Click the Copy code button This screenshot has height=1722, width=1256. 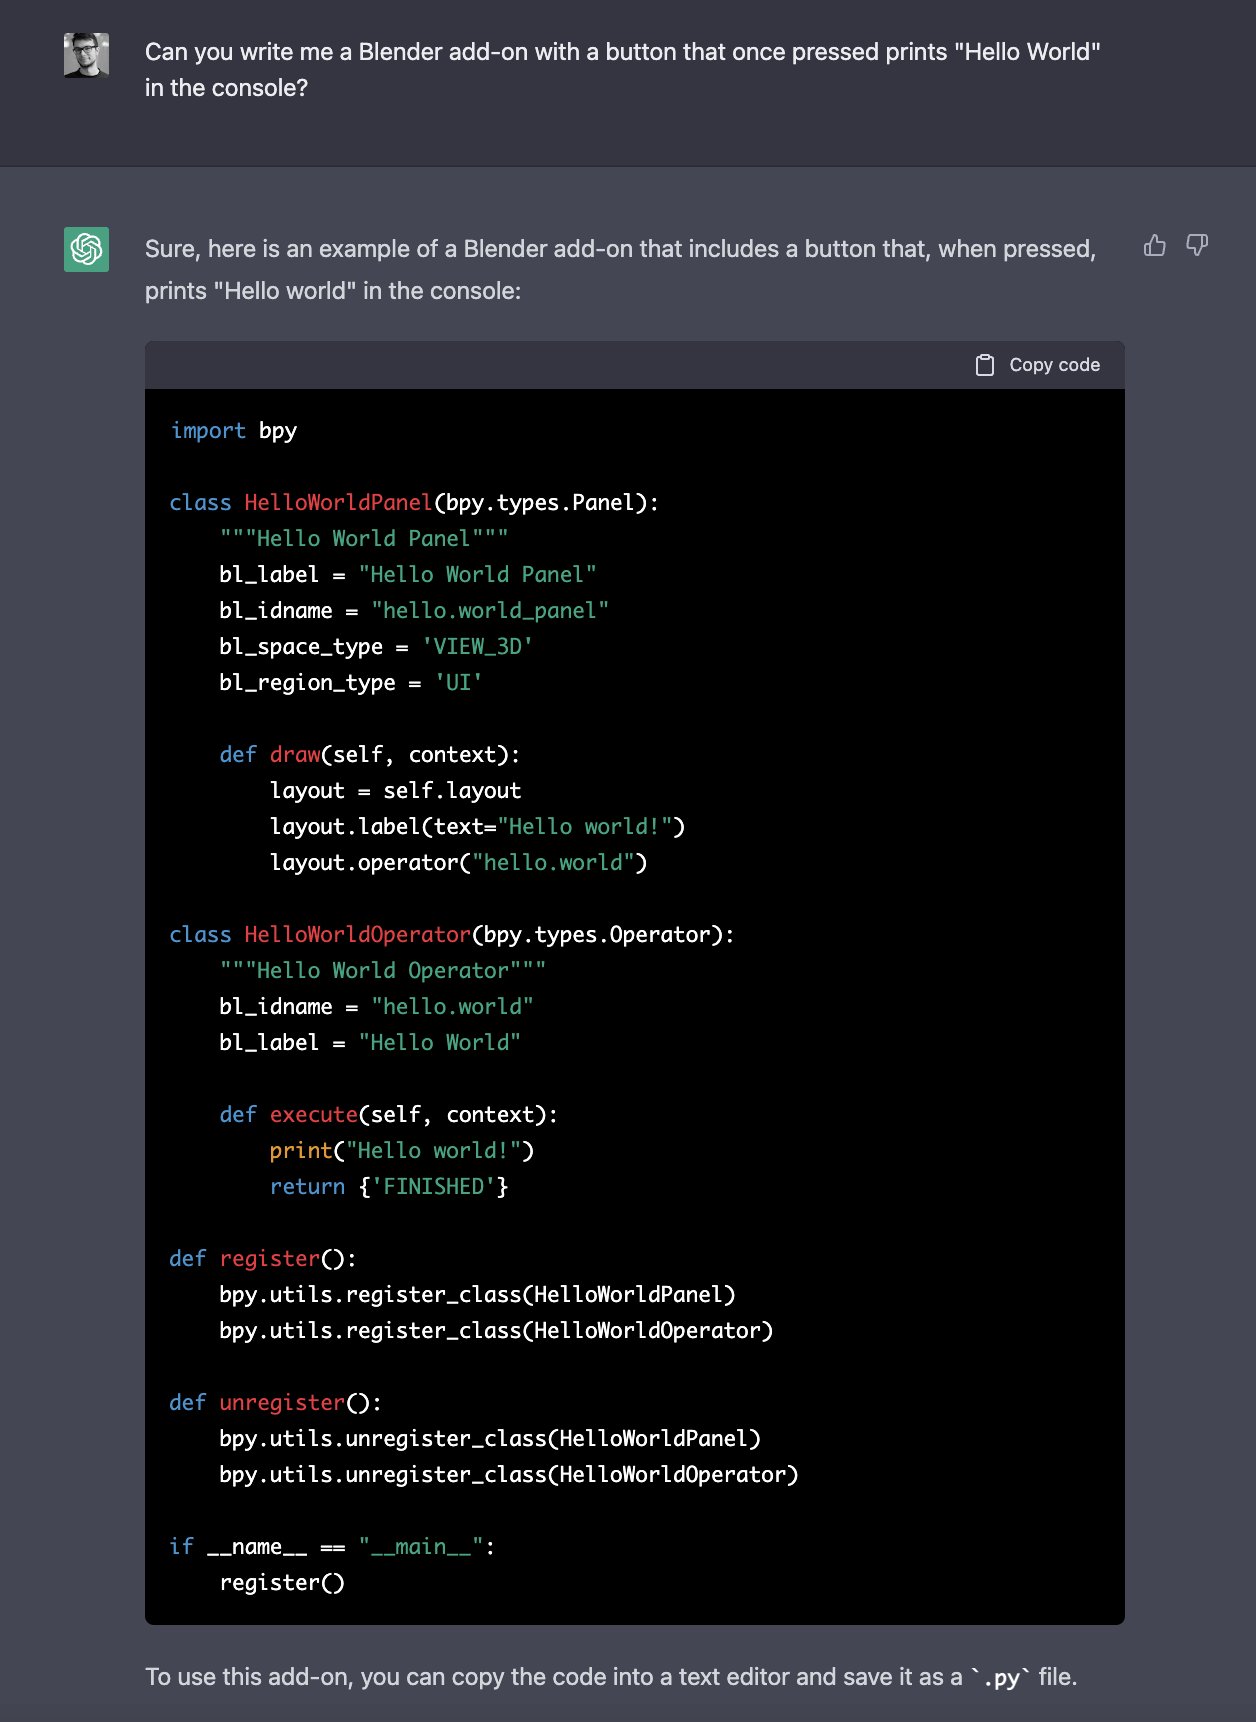1038,365
